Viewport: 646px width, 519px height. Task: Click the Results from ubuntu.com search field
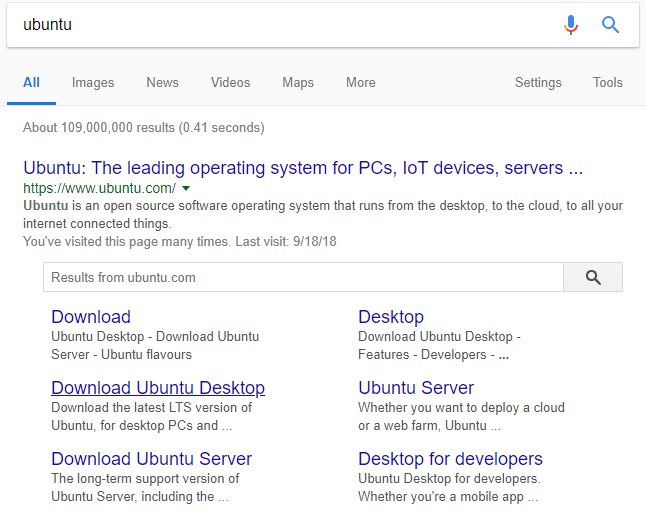point(303,277)
